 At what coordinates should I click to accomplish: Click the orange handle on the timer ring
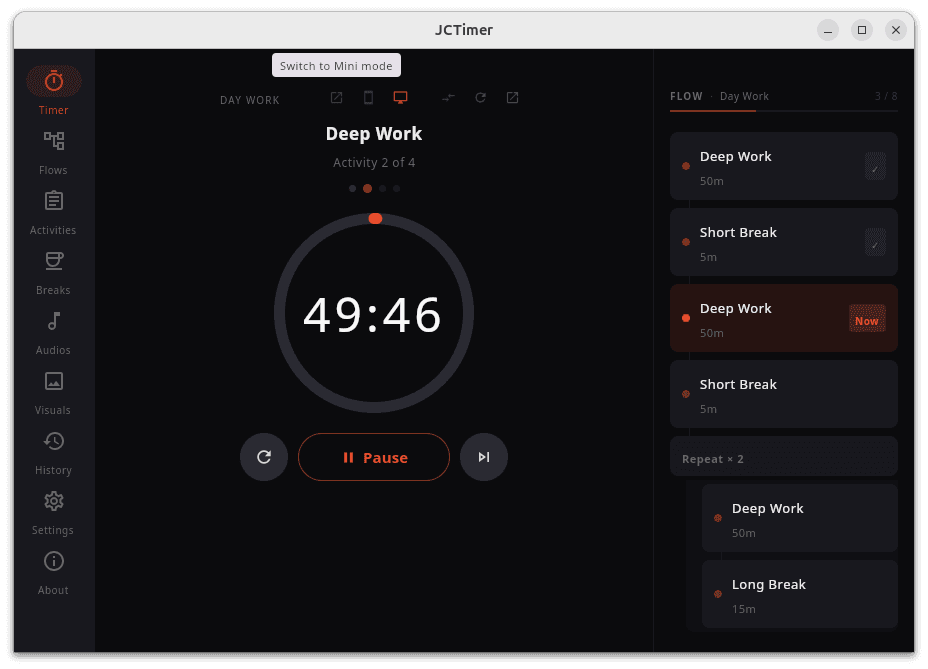coord(375,218)
